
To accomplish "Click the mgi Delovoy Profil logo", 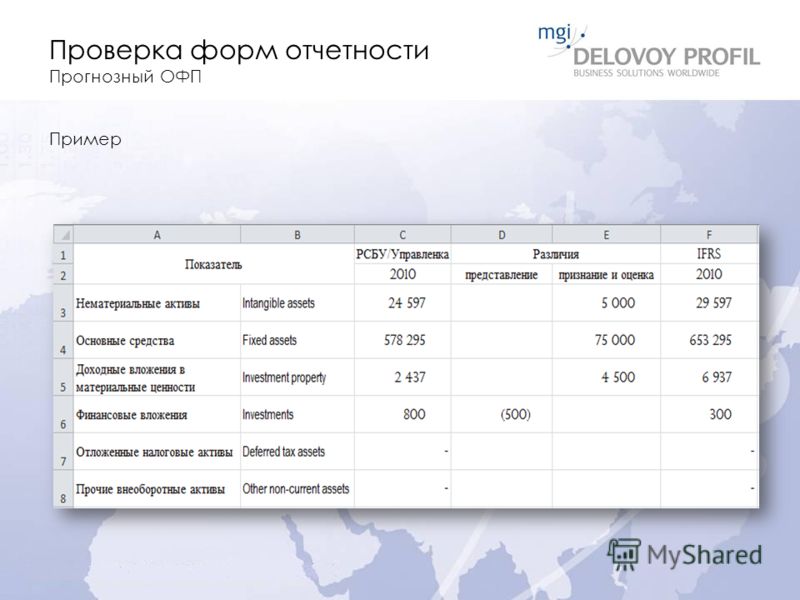I will coord(648,51).
